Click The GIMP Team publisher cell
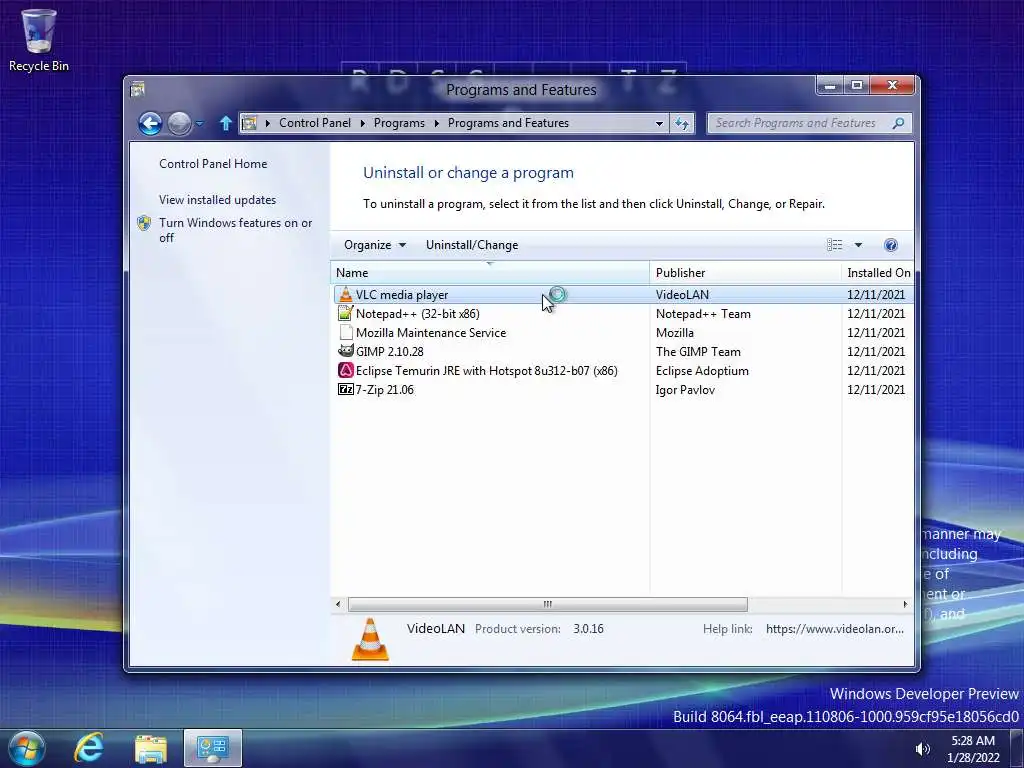1024x768 pixels. coord(698,351)
